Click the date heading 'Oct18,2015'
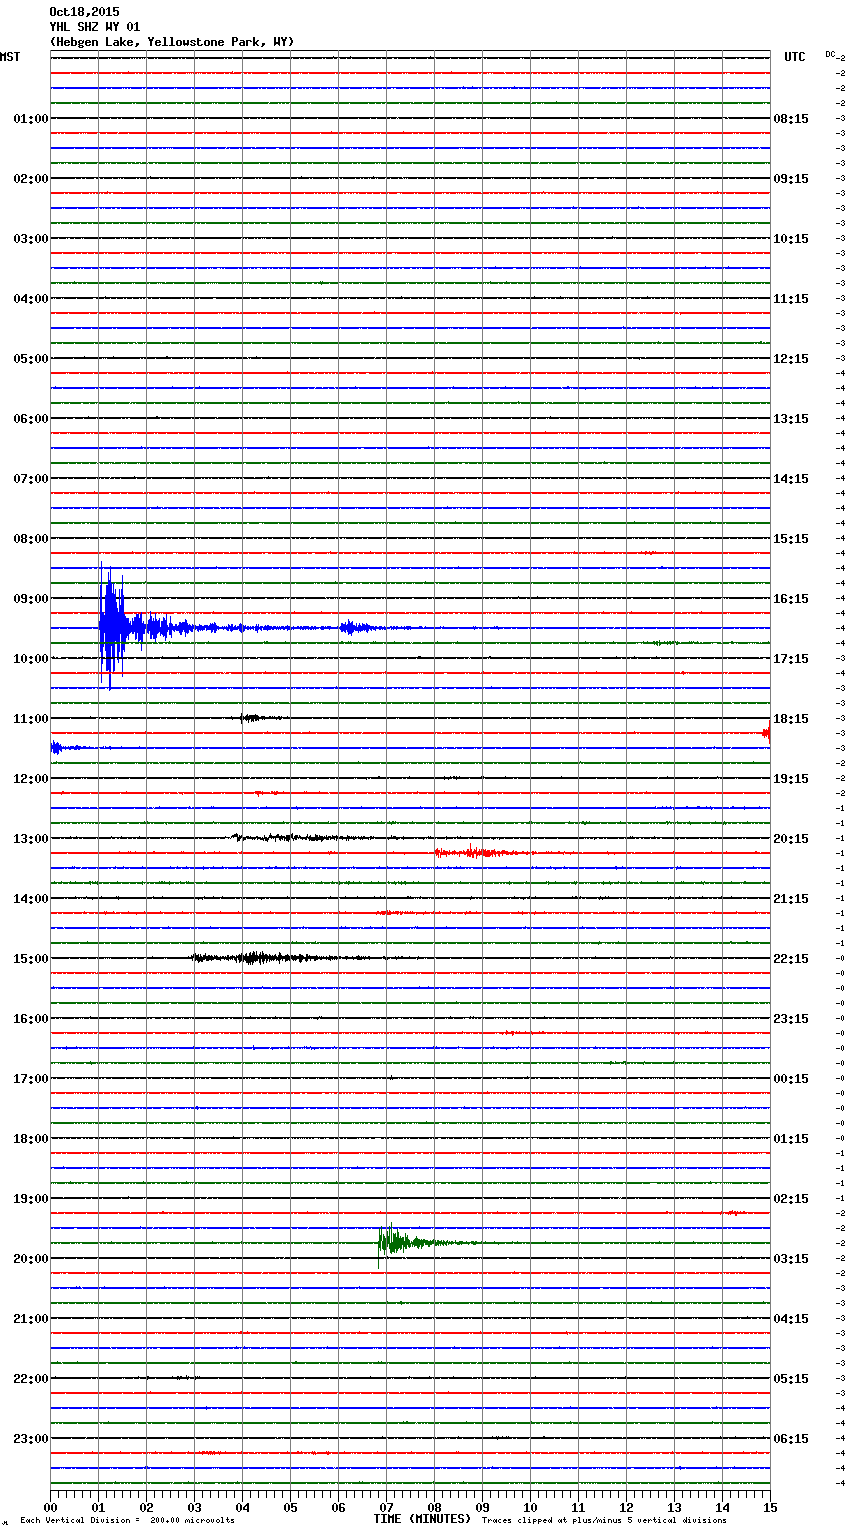The height and width of the screenshot is (1534, 850). pyautogui.click(x=84, y=12)
